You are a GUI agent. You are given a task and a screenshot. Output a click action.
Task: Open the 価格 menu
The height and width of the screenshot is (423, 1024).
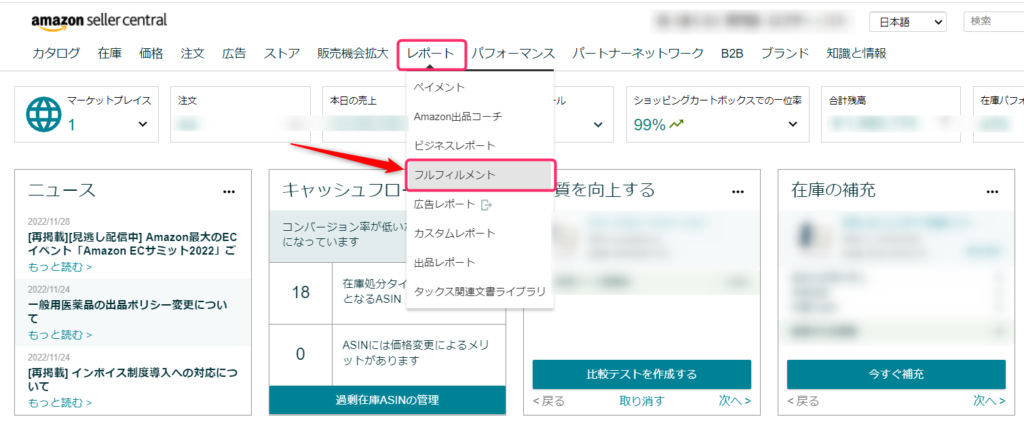click(x=151, y=54)
